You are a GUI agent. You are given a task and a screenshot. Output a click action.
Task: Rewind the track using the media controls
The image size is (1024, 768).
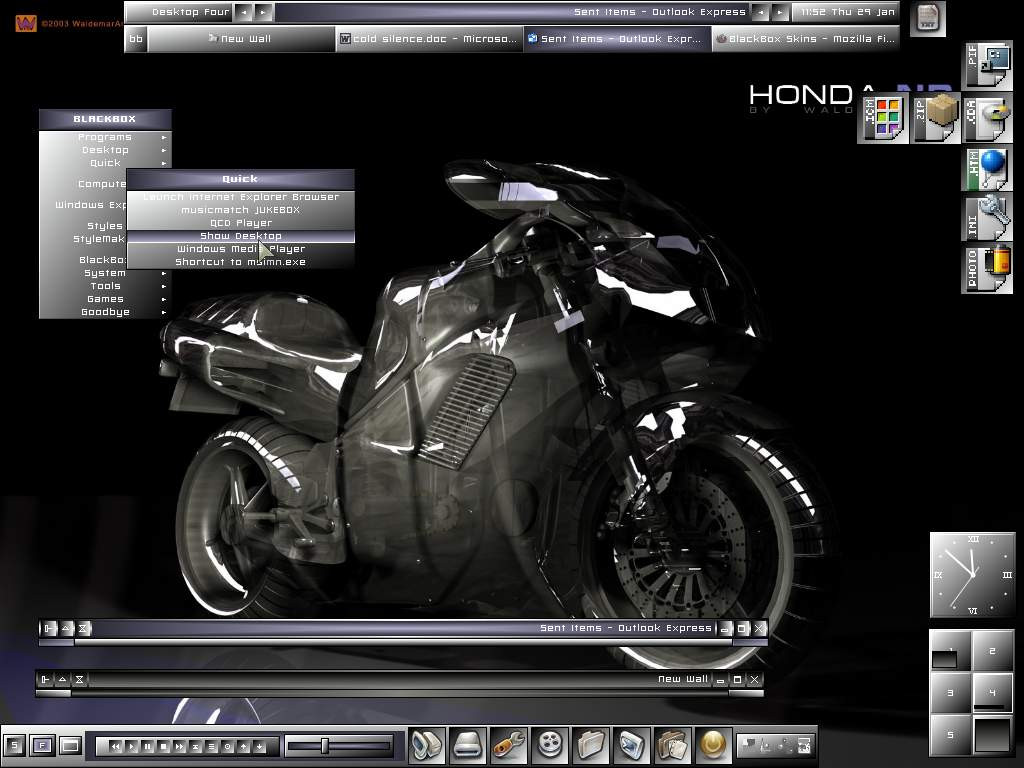coord(116,746)
